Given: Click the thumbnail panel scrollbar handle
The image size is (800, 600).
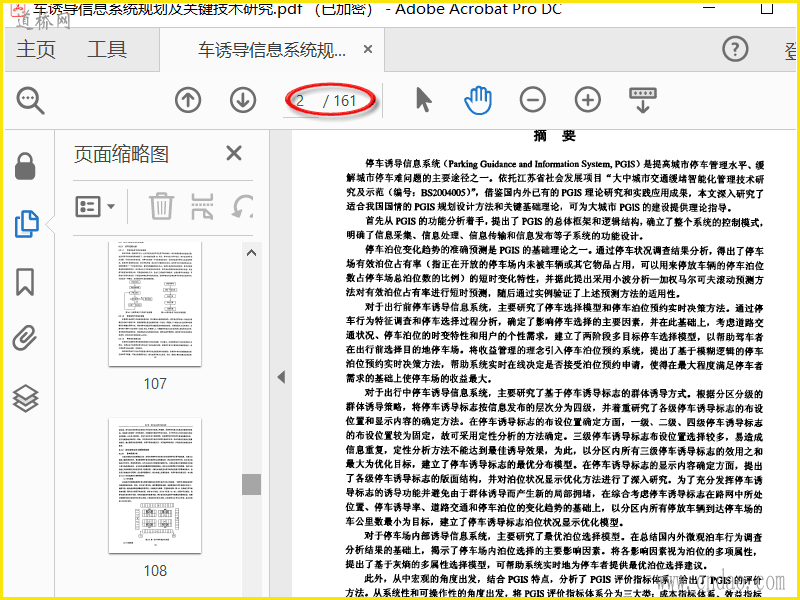Looking at the screenshot, I should [251, 484].
